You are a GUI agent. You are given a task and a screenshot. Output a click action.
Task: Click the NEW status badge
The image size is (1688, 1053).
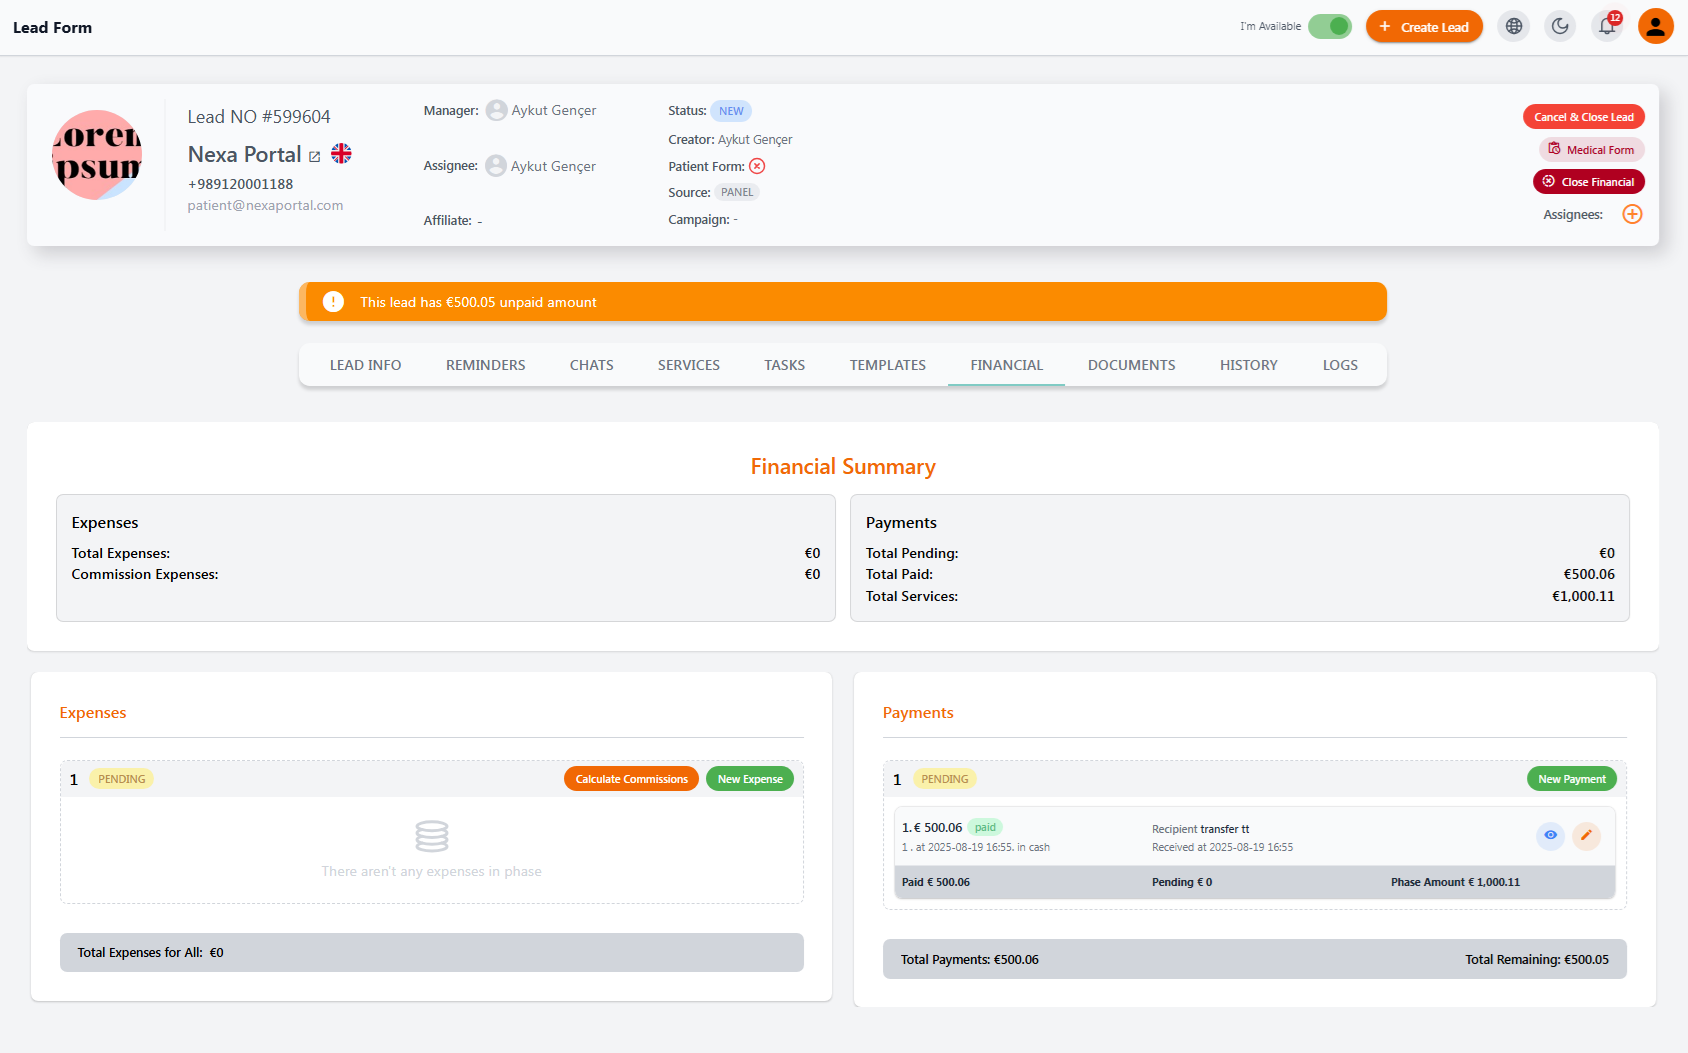pyautogui.click(x=731, y=111)
